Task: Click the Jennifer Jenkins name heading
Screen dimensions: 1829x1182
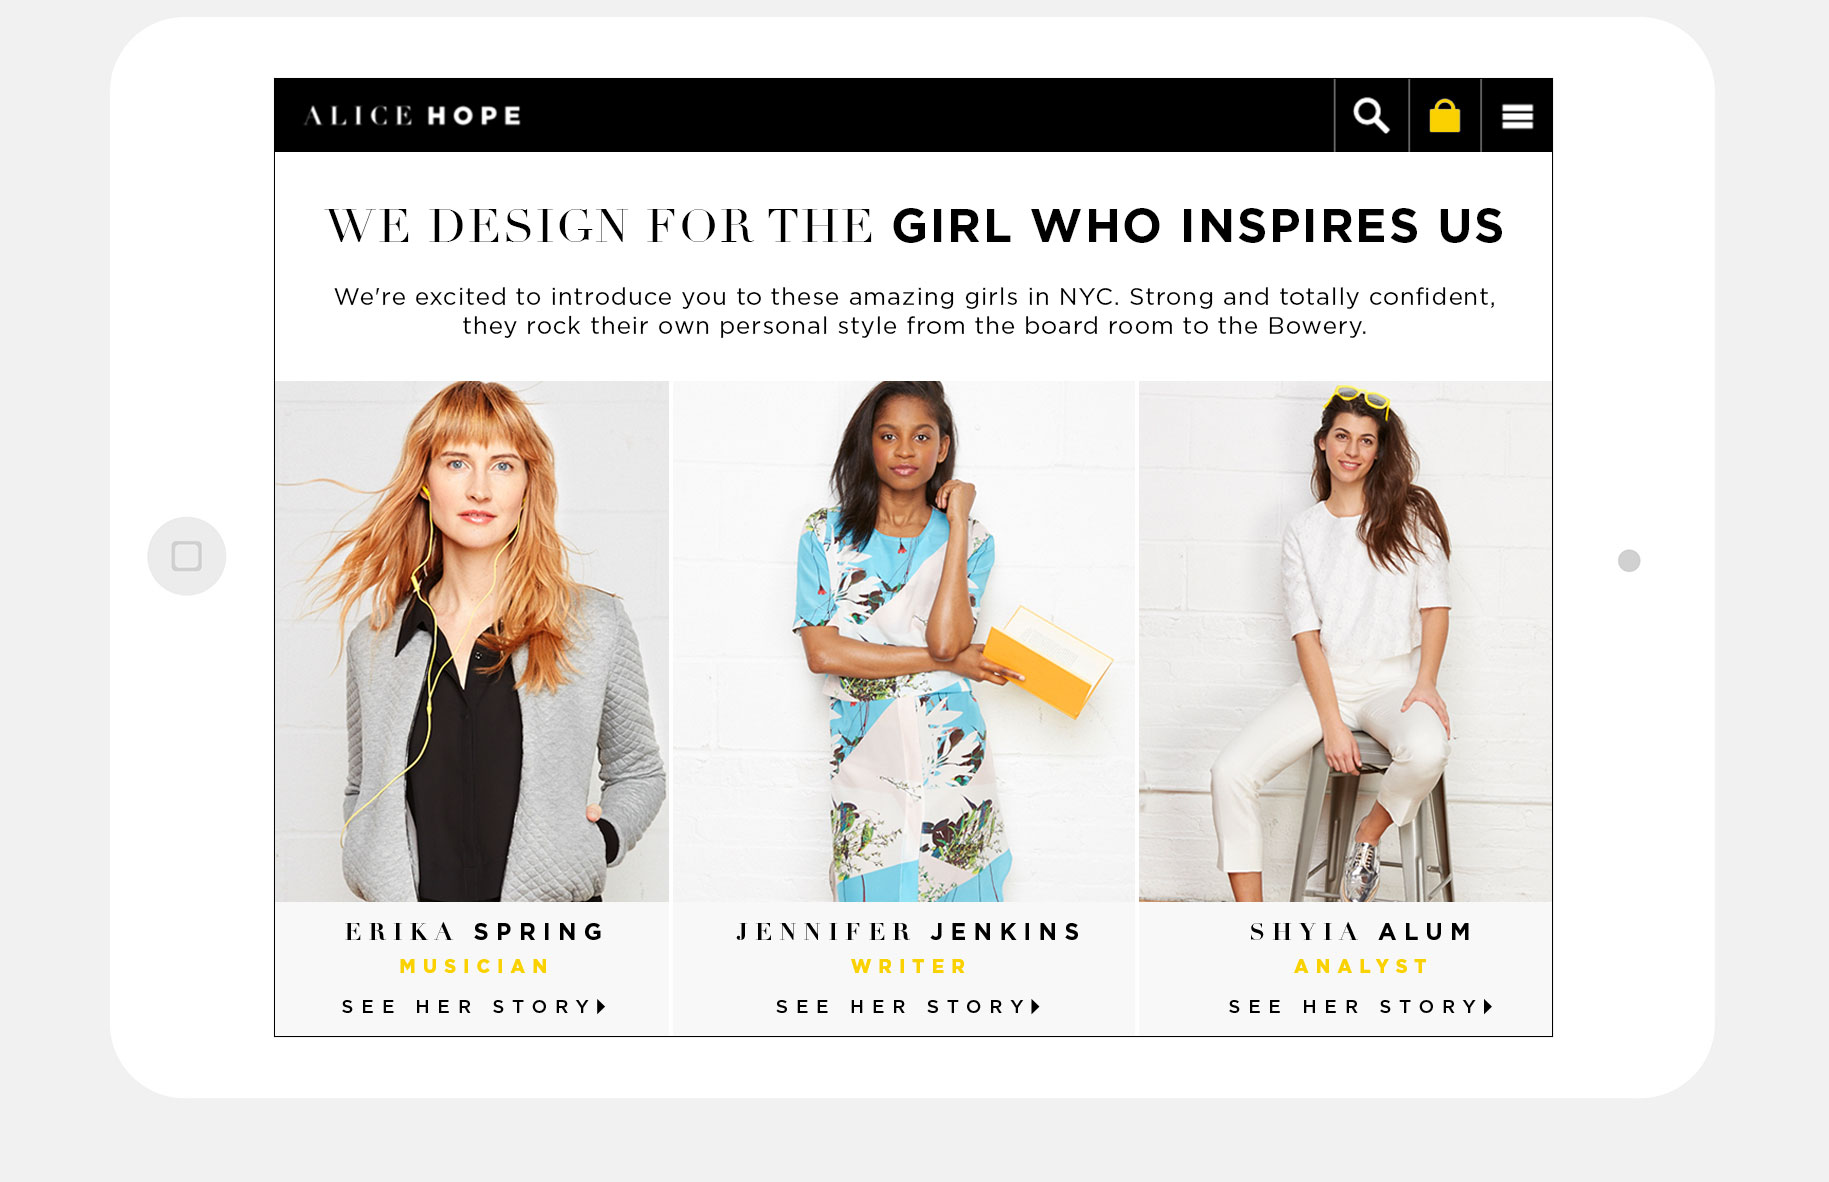Action: point(909,932)
